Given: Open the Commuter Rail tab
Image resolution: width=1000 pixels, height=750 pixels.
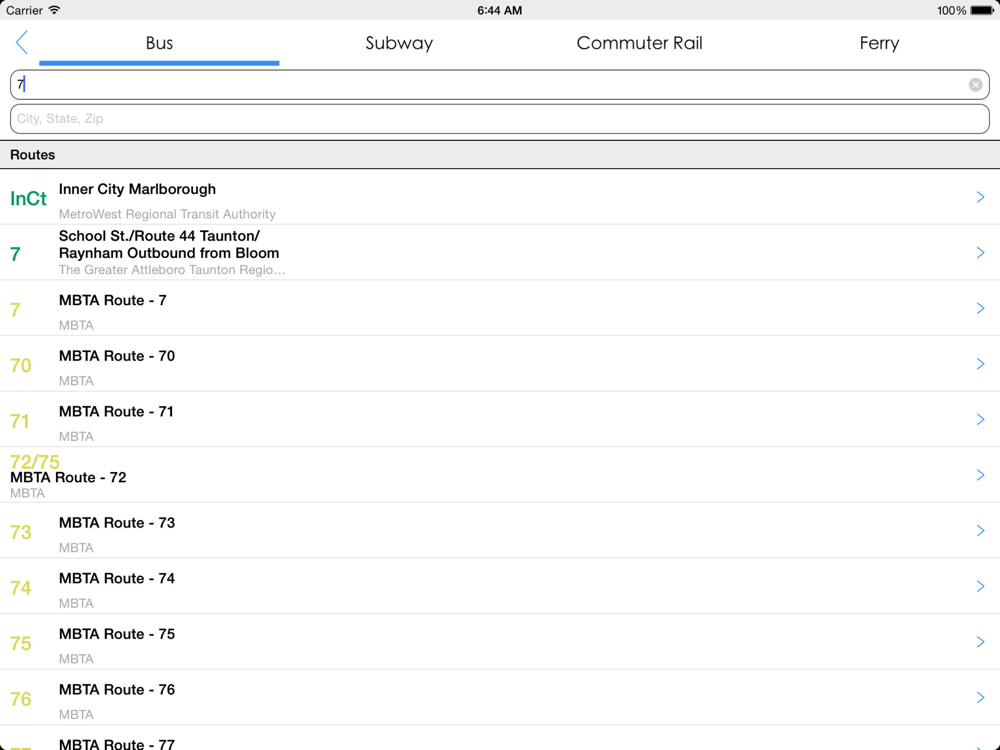Looking at the screenshot, I should click(x=639, y=43).
